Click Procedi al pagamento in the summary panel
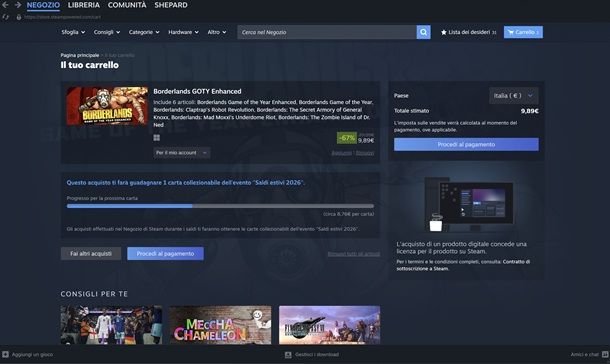The image size is (610, 364). point(466,144)
